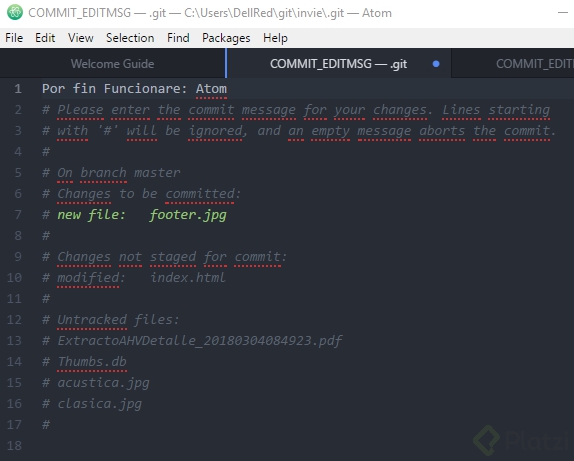Open the File menu
Image resolution: width=574 pixels, height=461 pixels.
[x=14, y=38]
